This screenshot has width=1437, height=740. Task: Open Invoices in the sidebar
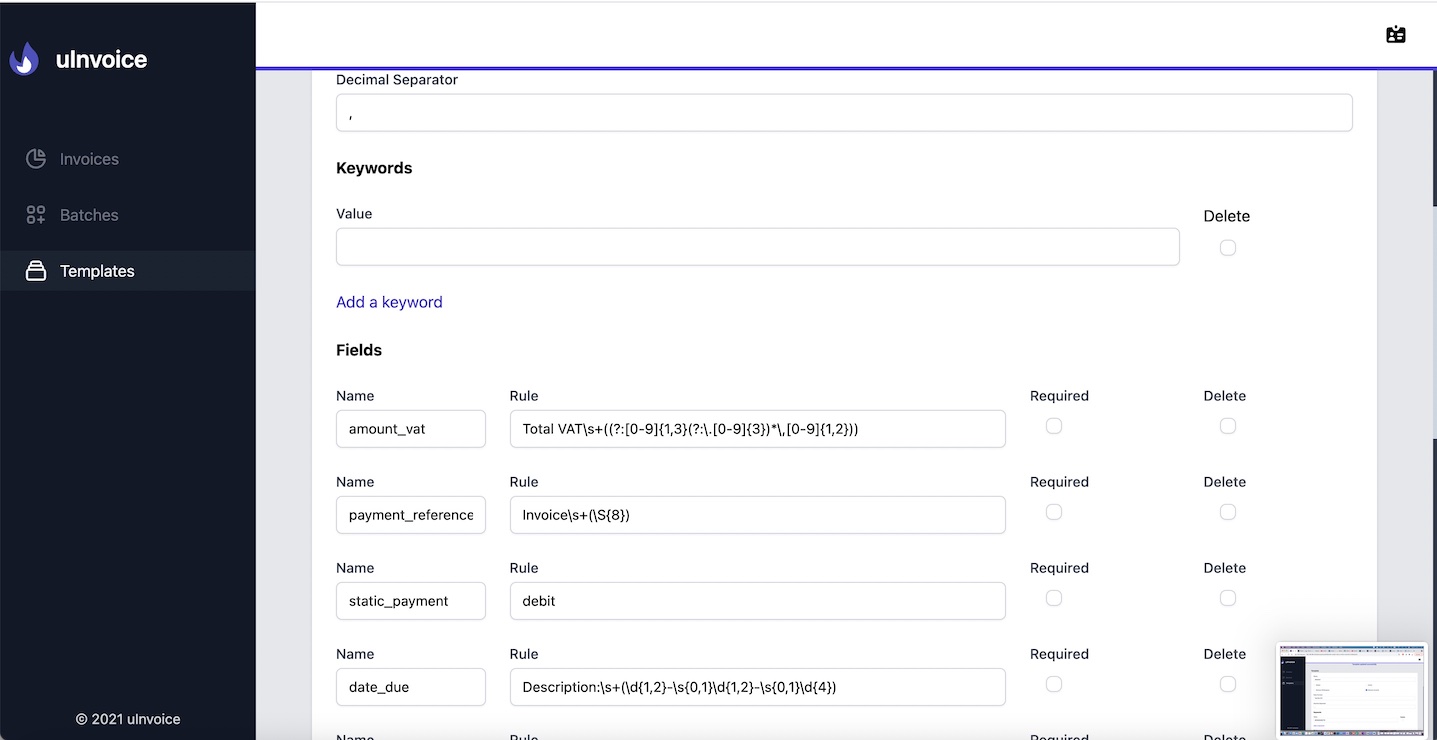(89, 159)
